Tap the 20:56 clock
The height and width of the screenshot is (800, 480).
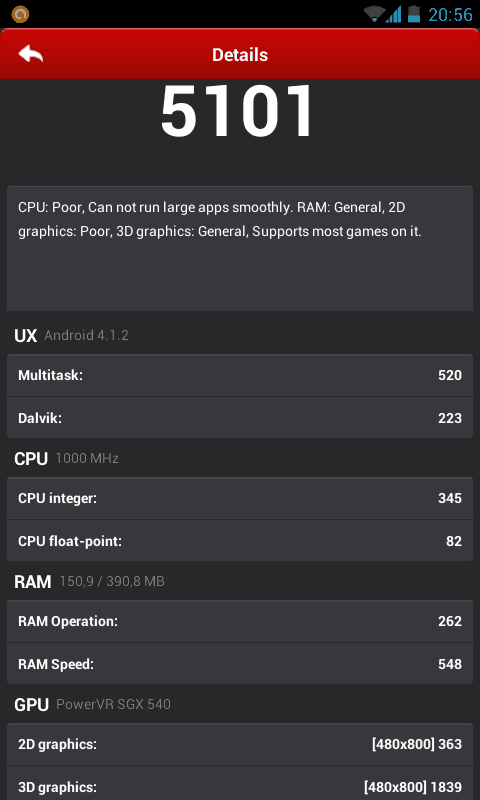pos(450,14)
